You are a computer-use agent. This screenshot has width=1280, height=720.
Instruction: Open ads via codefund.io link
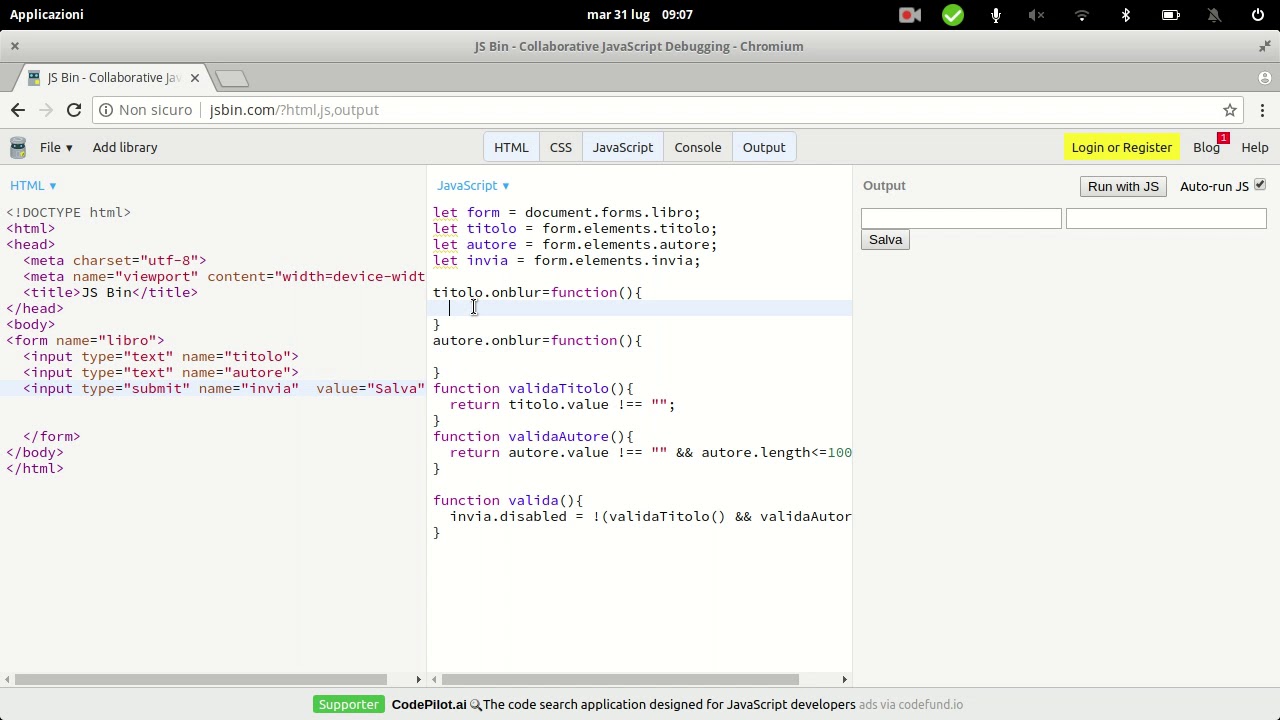[x=911, y=705]
